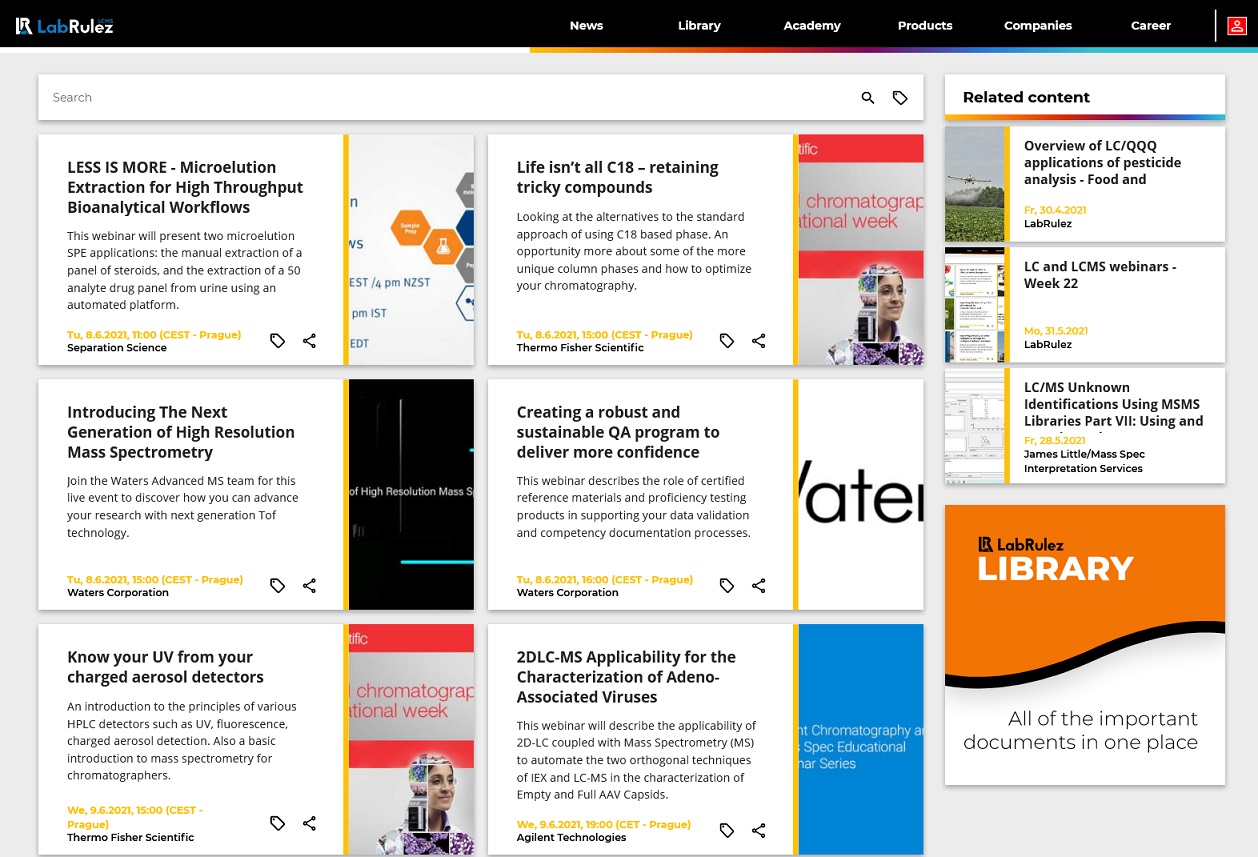Open LC and LCMS webinars Week 22

1100,275
